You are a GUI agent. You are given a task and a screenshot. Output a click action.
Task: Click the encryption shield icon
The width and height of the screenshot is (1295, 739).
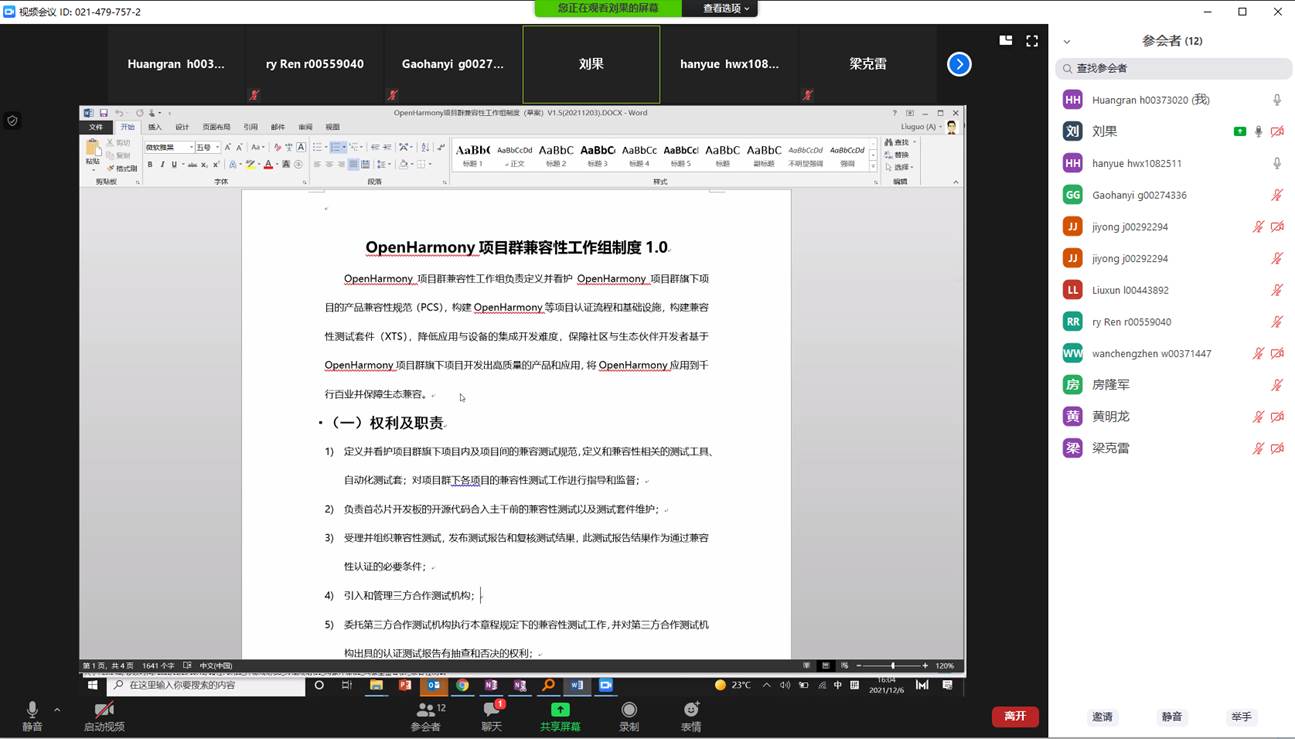(x=13, y=120)
